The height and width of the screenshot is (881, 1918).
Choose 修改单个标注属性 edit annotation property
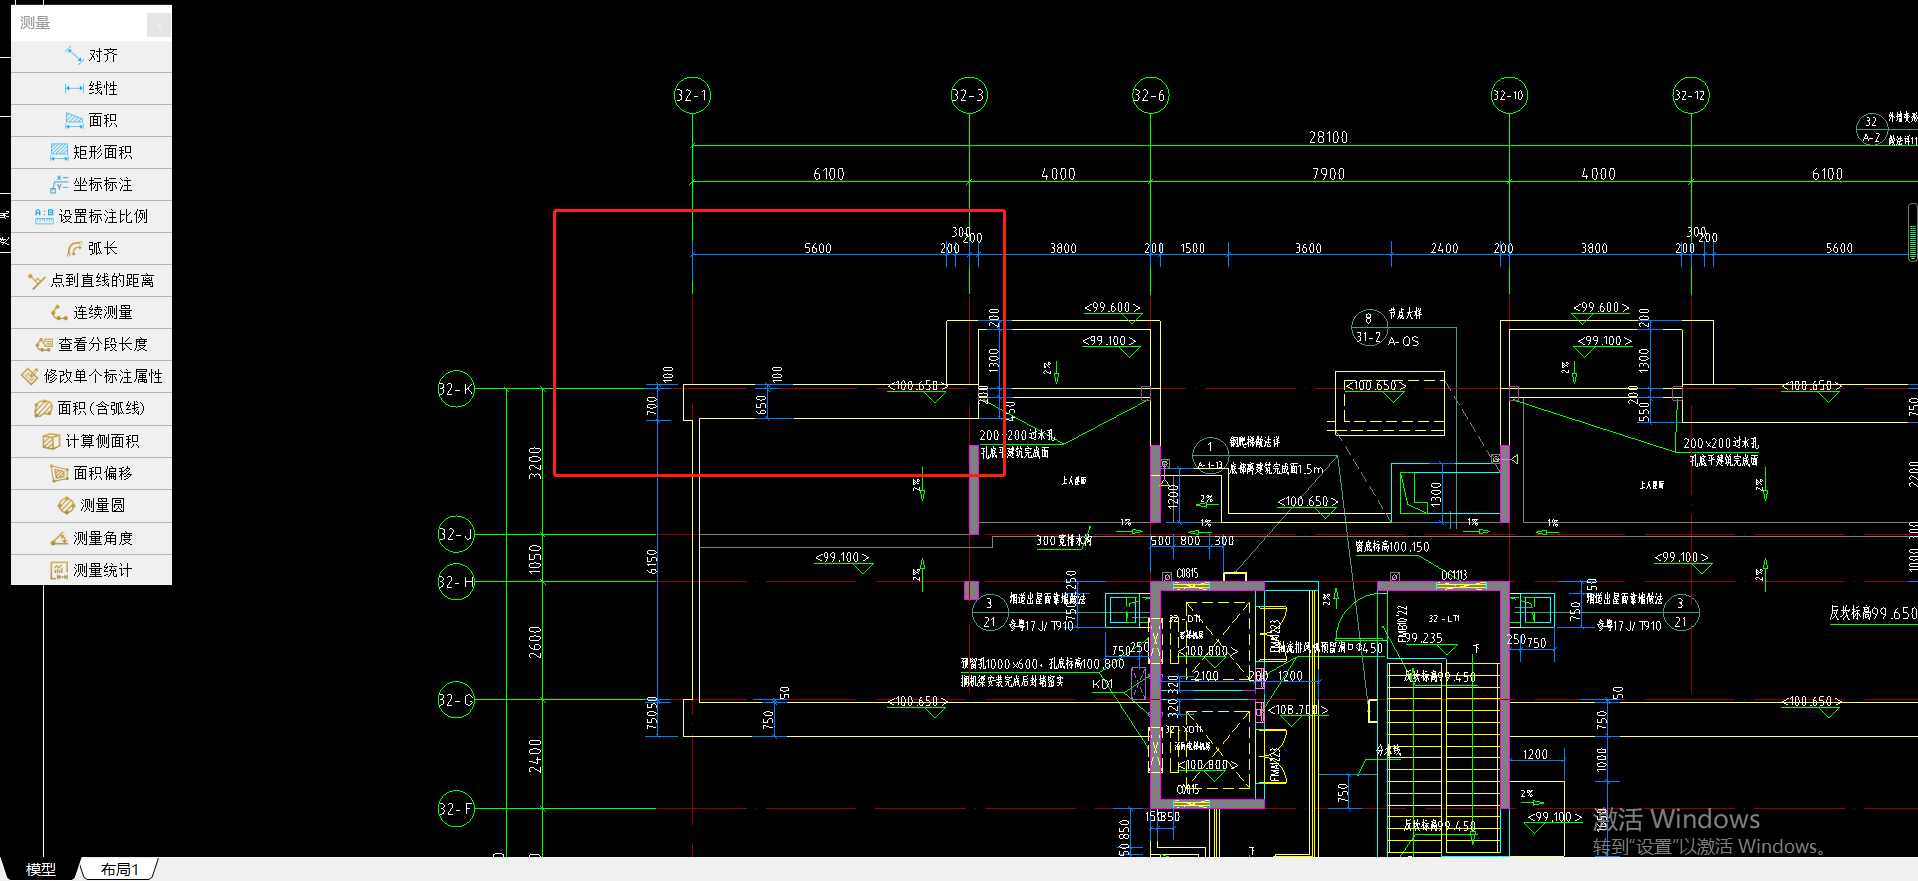91,376
